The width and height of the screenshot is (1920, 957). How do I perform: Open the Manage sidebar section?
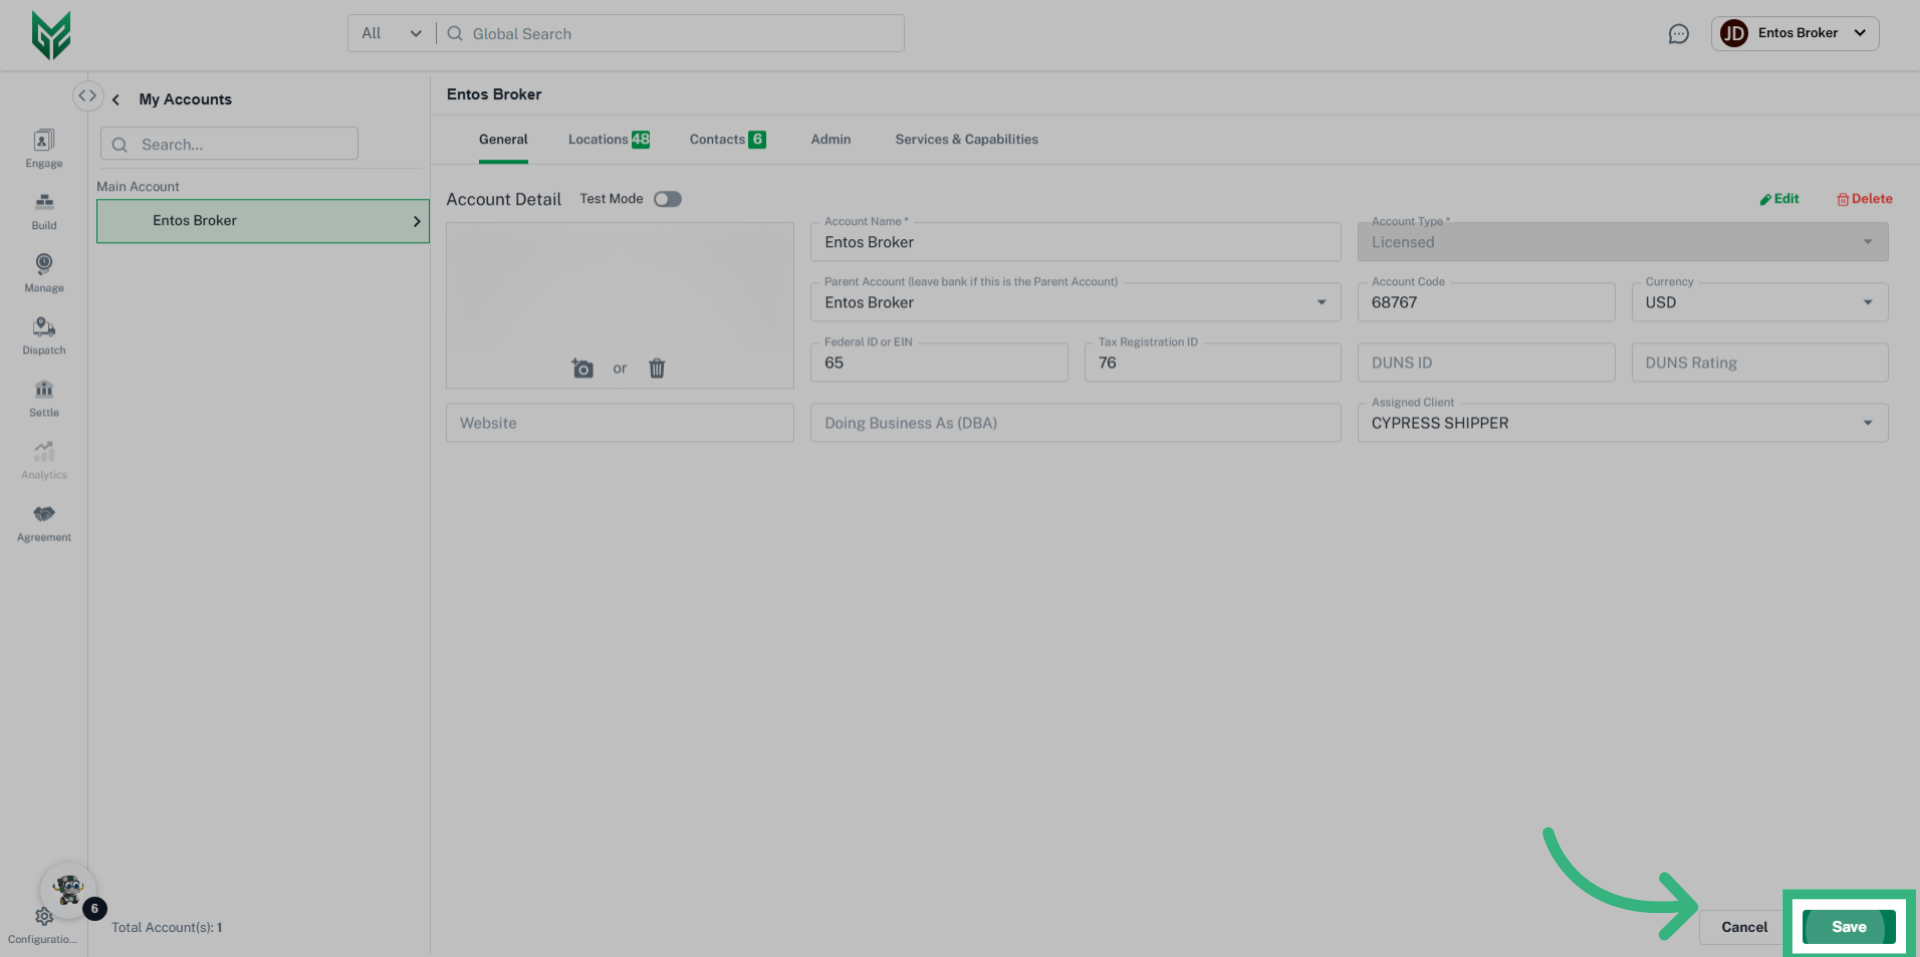44,273
